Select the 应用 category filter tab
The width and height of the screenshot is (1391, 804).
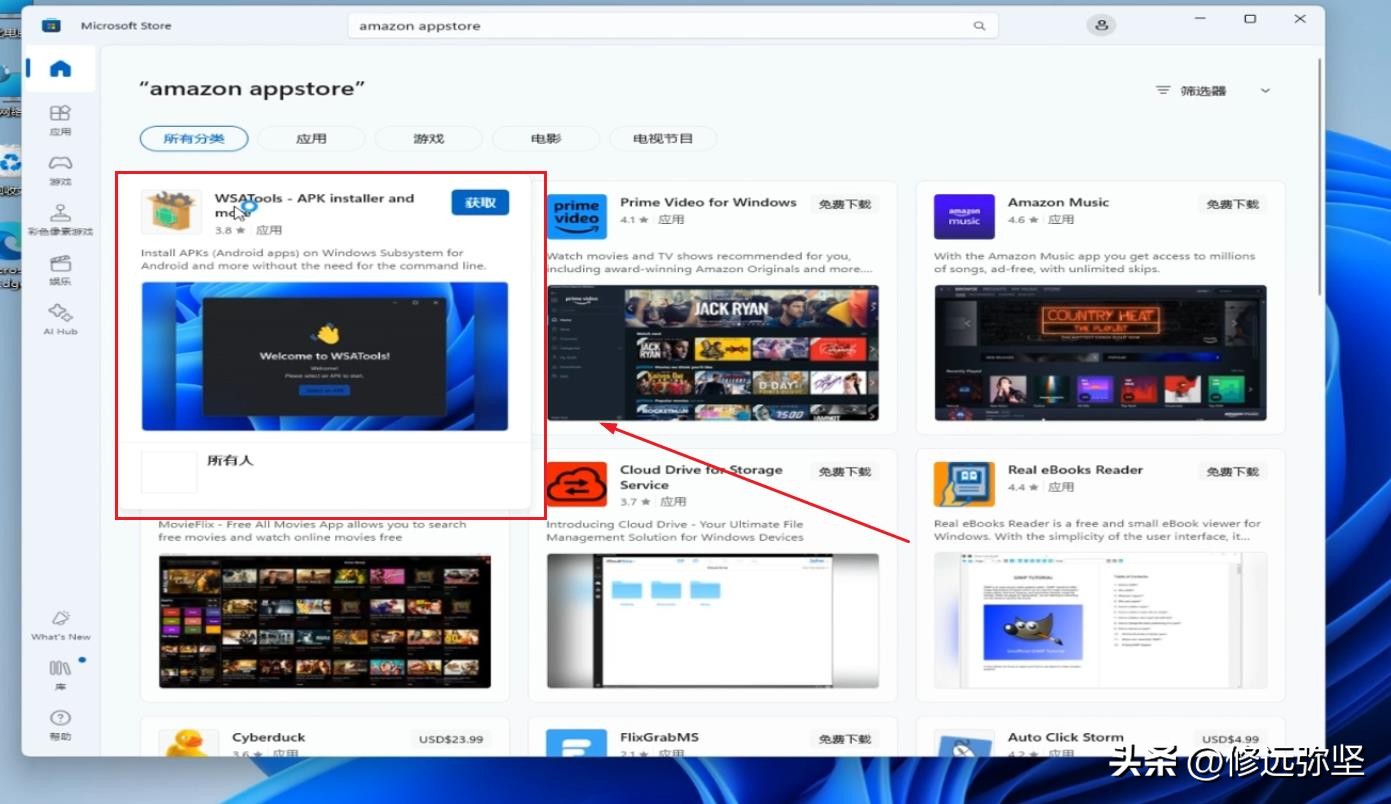click(x=311, y=138)
